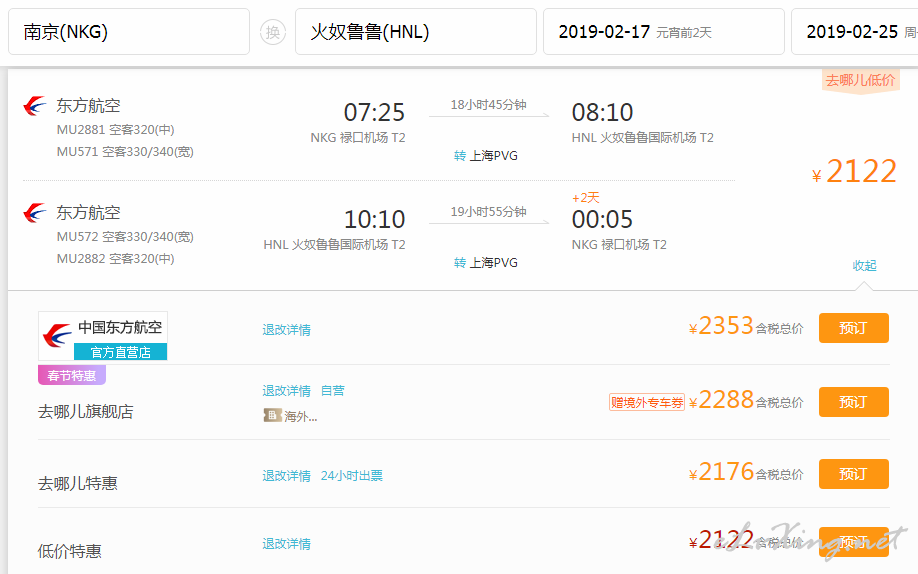This screenshot has height=574, width=918.
Task: Click flight number MU571 空客330/340(宽)
Action: coord(125,152)
